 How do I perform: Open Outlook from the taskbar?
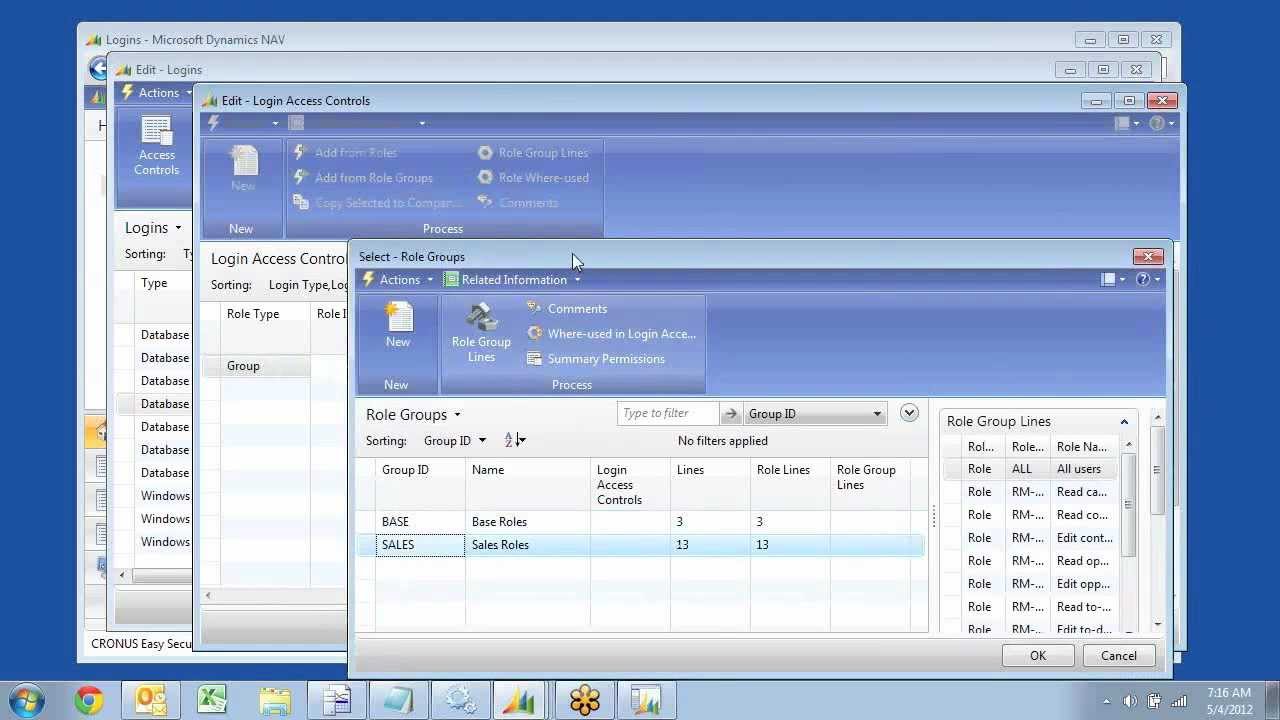(x=151, y=700)
